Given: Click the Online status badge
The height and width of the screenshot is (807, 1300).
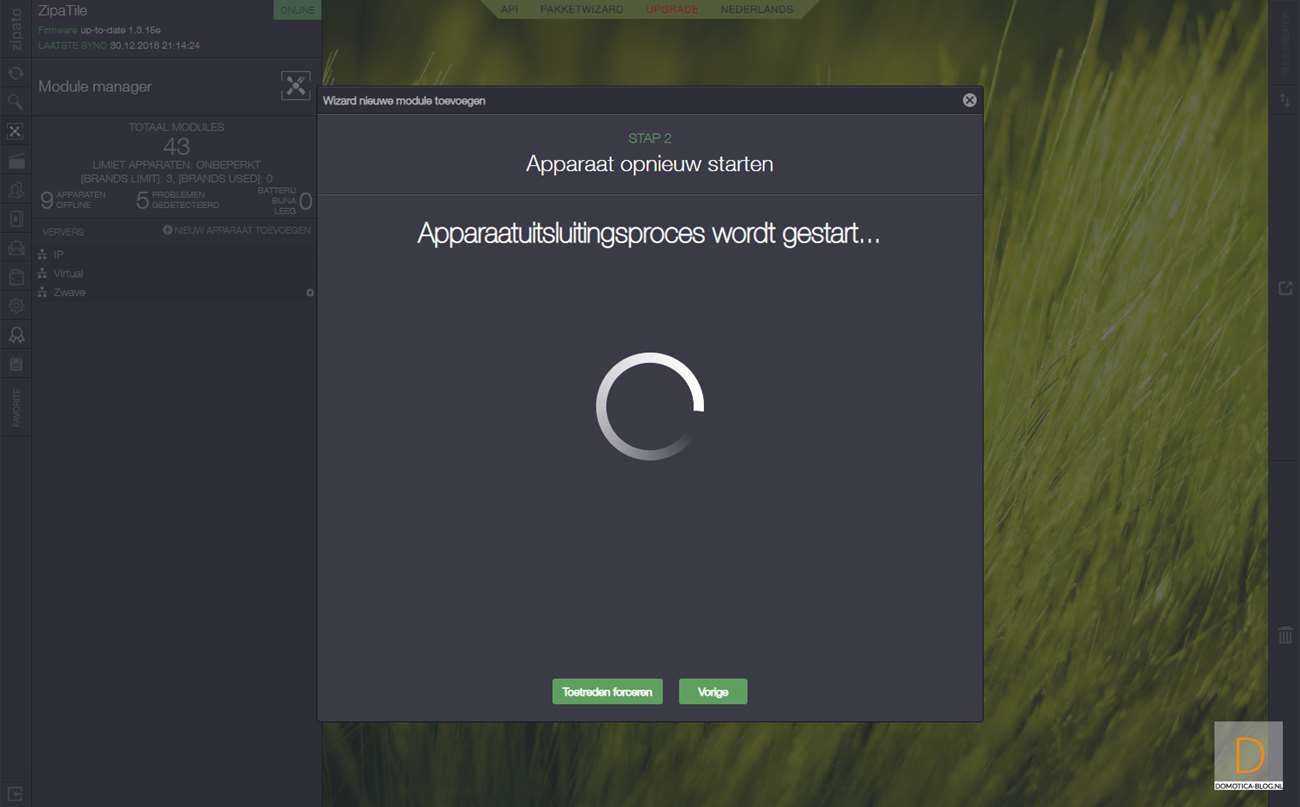Looking at the screenshot, I should point(297,10).
